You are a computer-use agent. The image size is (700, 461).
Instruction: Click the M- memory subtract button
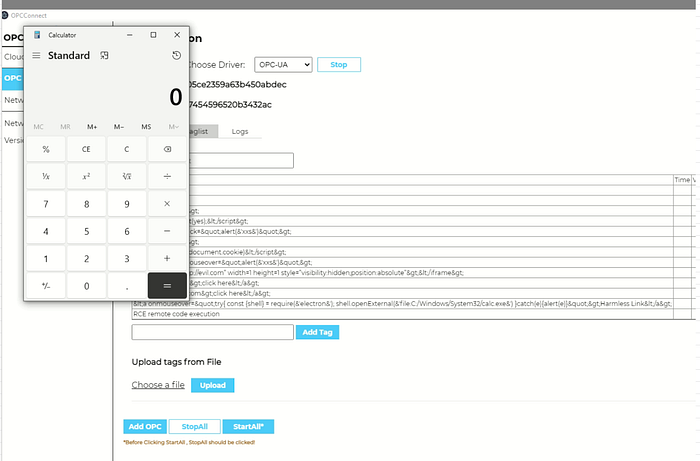(x=119, y=127)
